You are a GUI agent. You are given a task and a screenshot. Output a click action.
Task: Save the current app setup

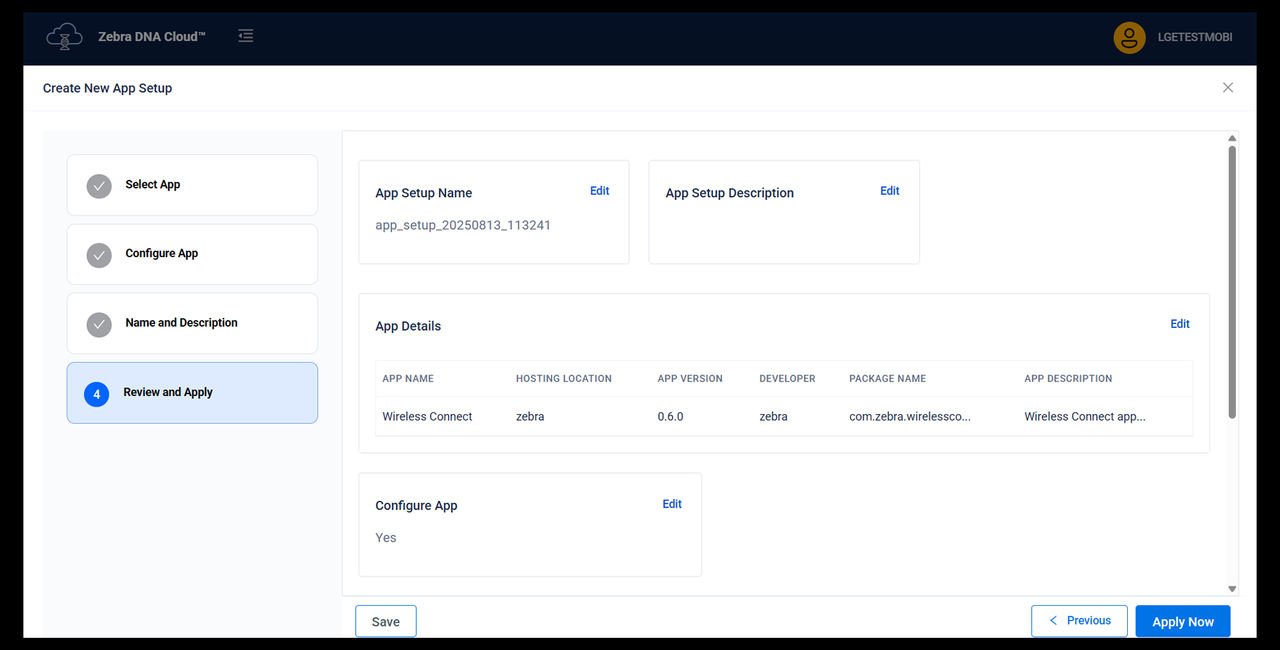[x=385, y=620]
